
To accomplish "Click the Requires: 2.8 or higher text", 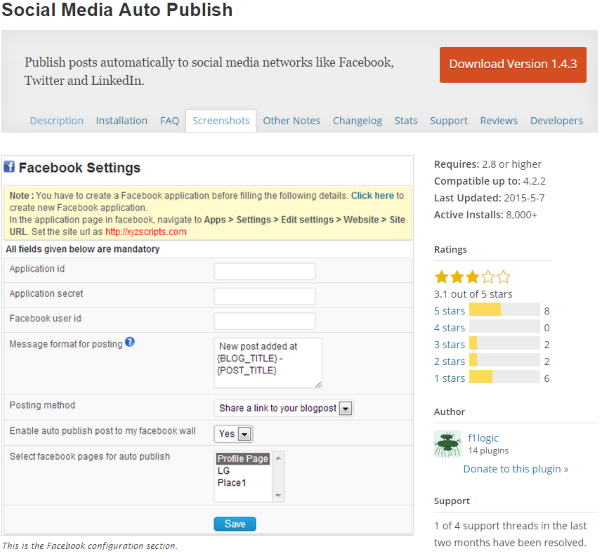I will point(488,164).
